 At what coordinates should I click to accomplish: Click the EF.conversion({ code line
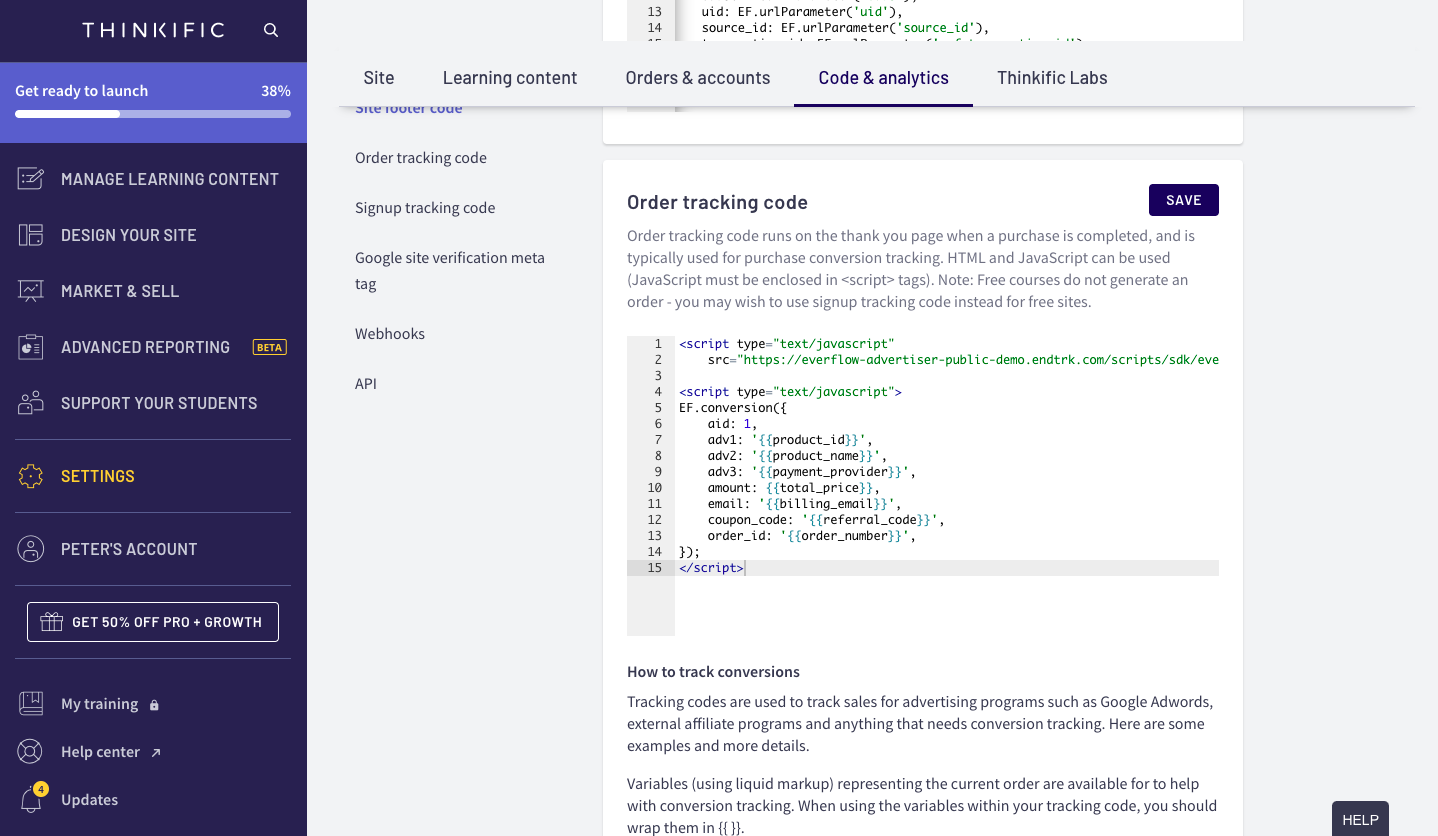click(x=733, y=408)
